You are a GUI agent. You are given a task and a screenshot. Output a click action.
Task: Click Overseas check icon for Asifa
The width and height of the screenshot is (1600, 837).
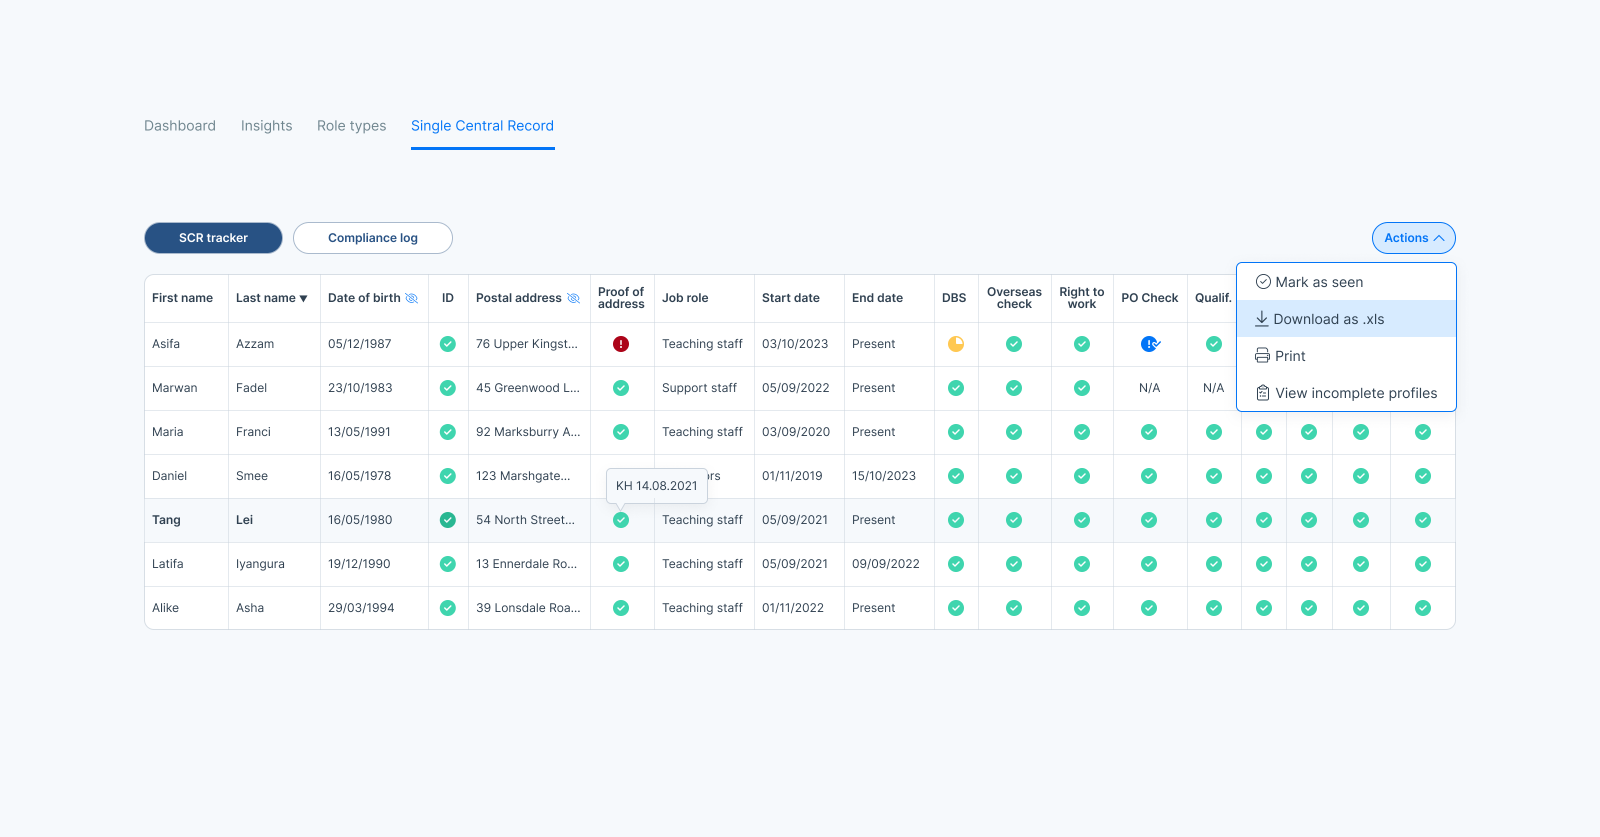(1014, 344)
